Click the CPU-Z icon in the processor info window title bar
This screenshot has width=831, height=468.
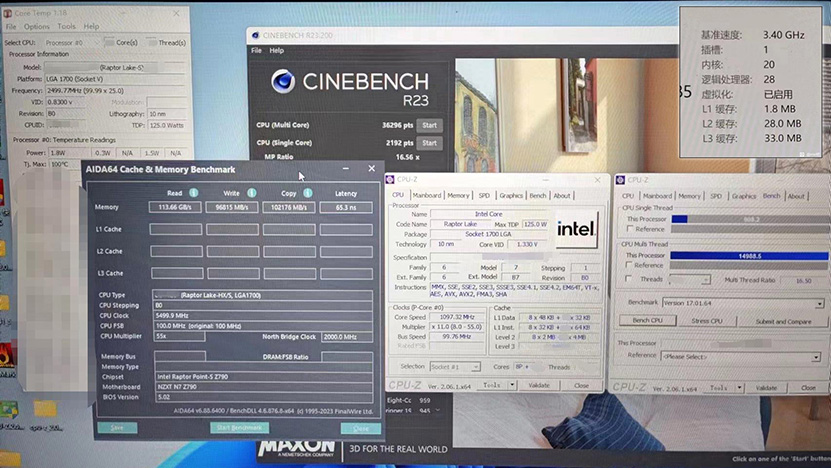click(x=390, y=180)
